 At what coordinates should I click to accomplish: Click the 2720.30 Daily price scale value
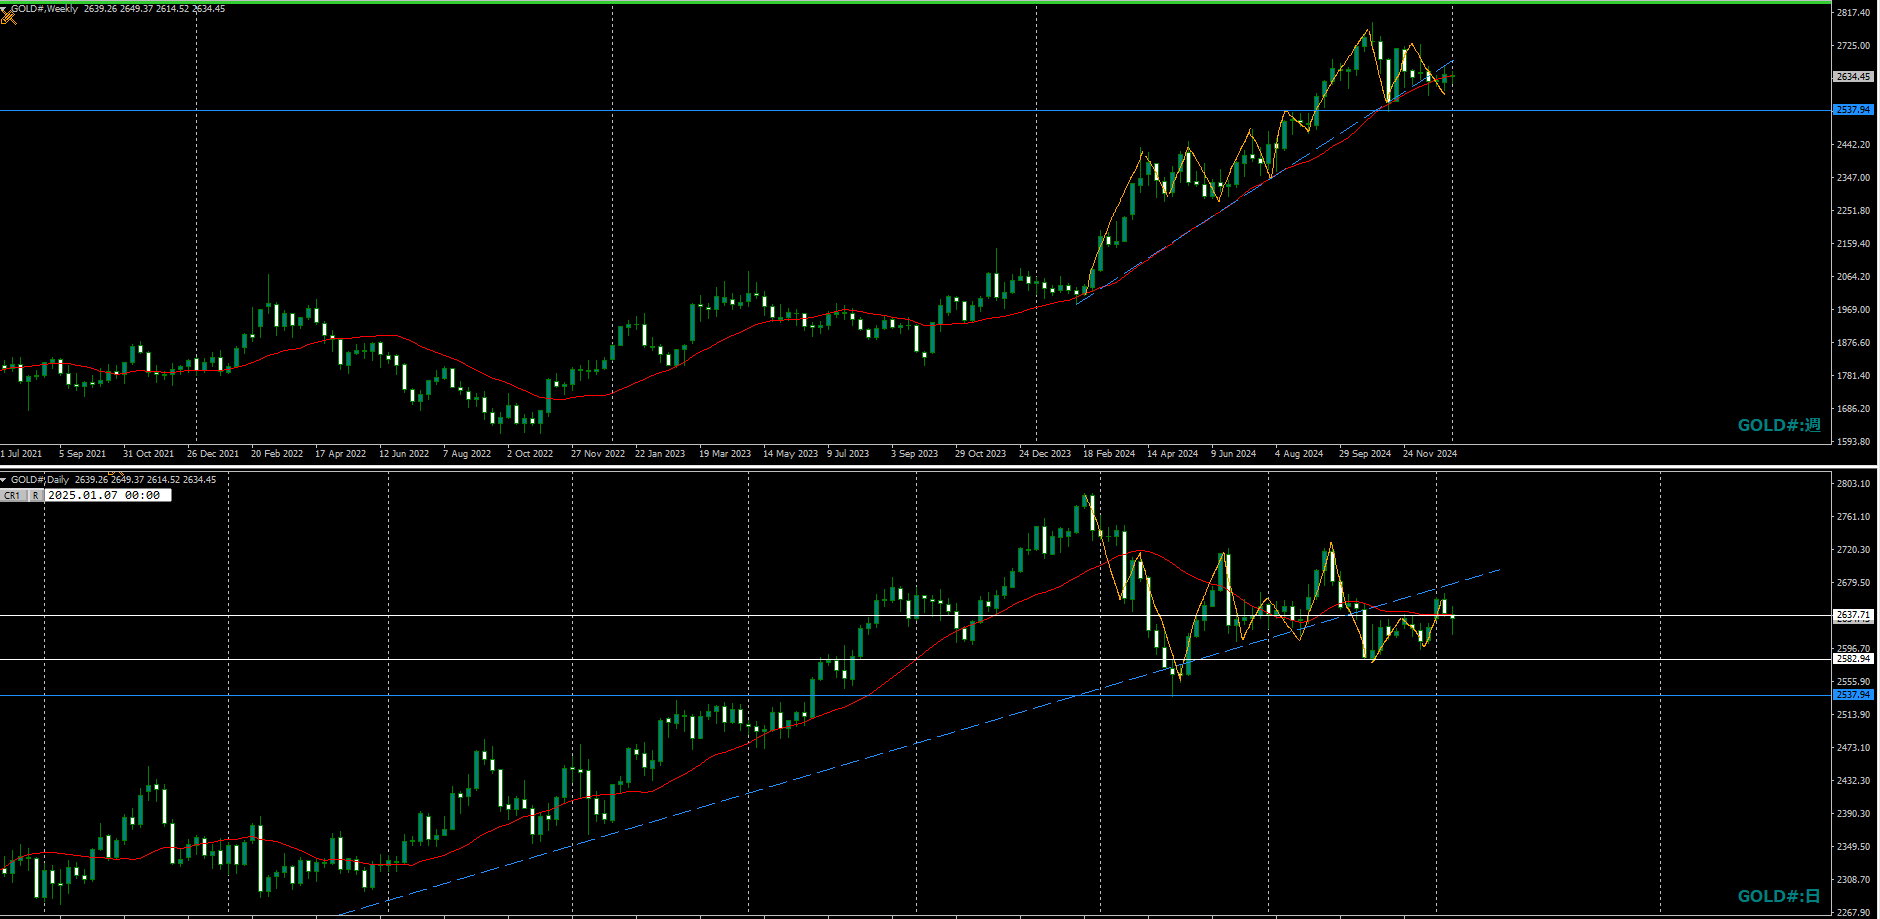1853,550
